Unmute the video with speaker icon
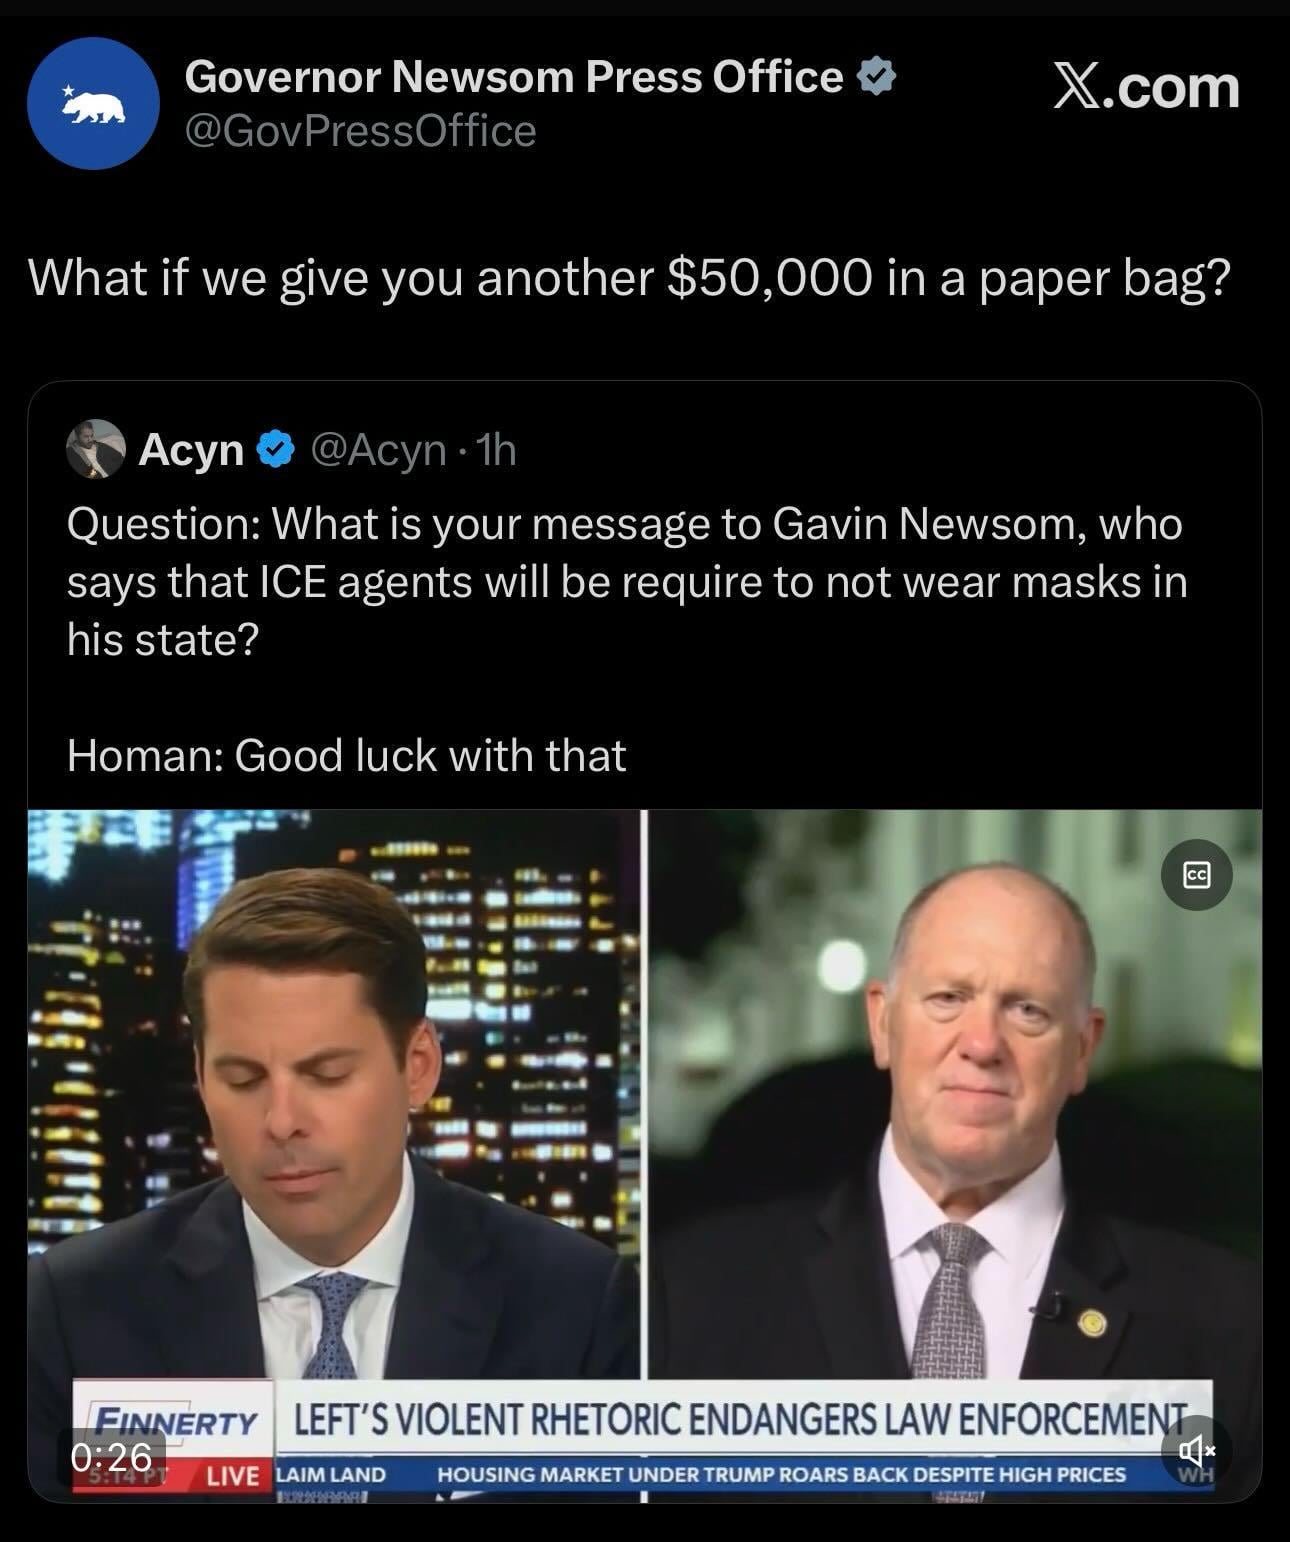 pos(1196,1449)
